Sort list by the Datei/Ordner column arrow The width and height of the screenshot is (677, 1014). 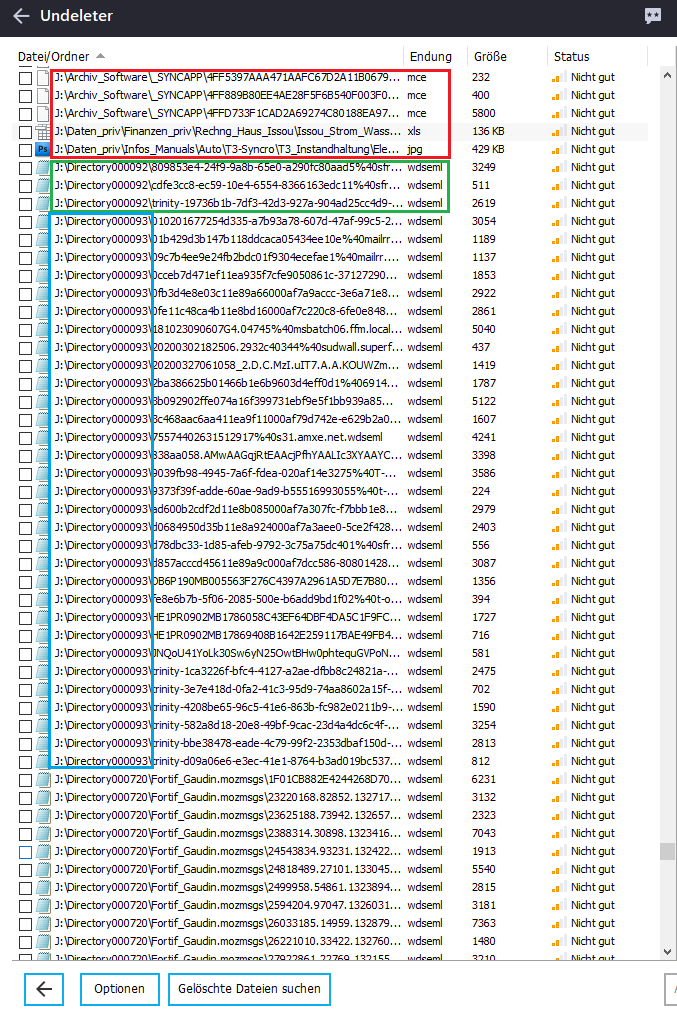coord(100,56)
